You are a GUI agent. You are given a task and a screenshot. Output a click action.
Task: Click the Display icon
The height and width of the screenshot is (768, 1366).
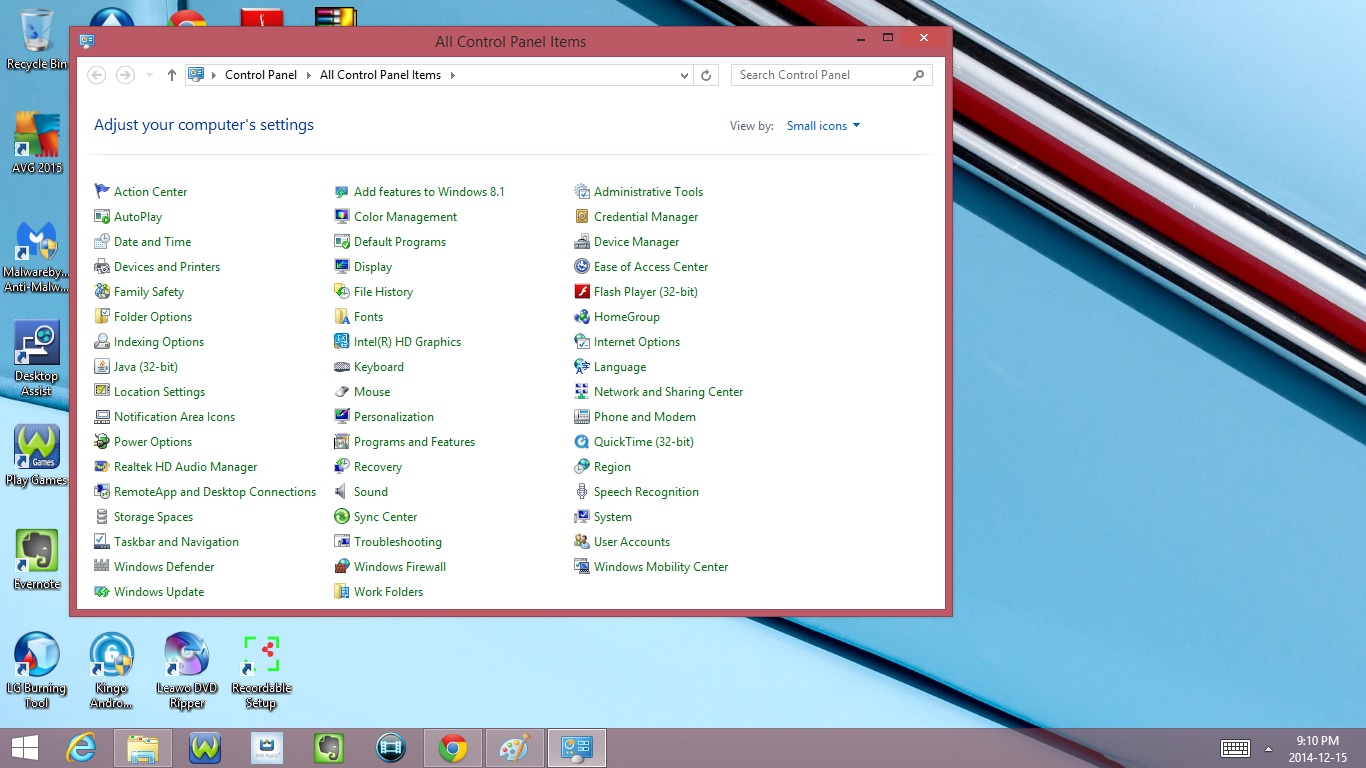[342, 266]
